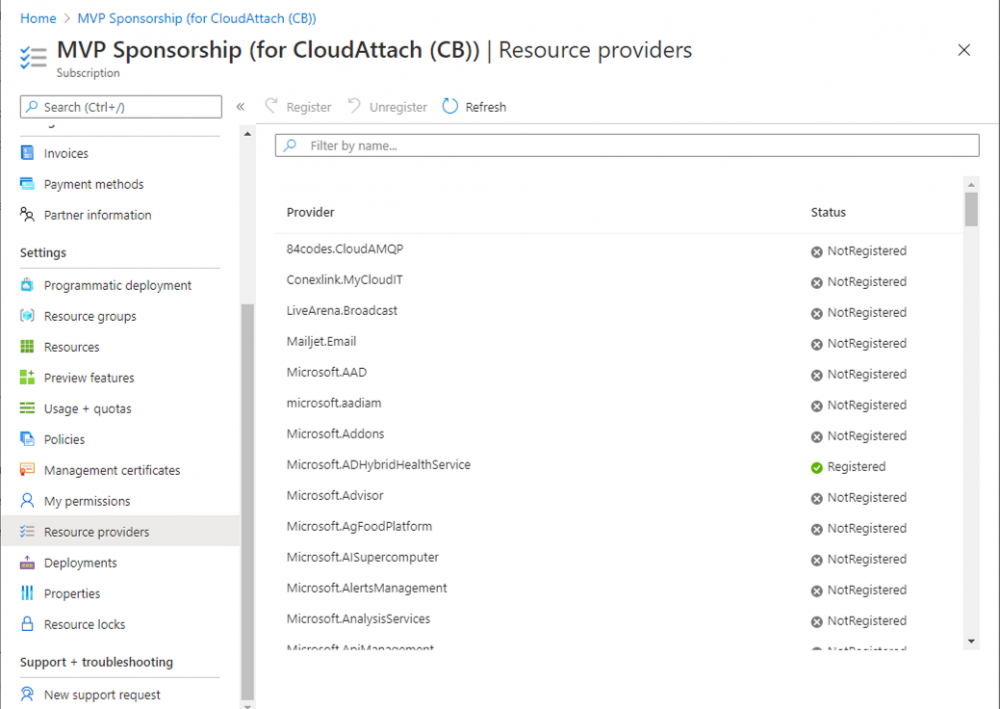Click the Partner information people icon
The image size is (1000, 709).
click(27, 214)
